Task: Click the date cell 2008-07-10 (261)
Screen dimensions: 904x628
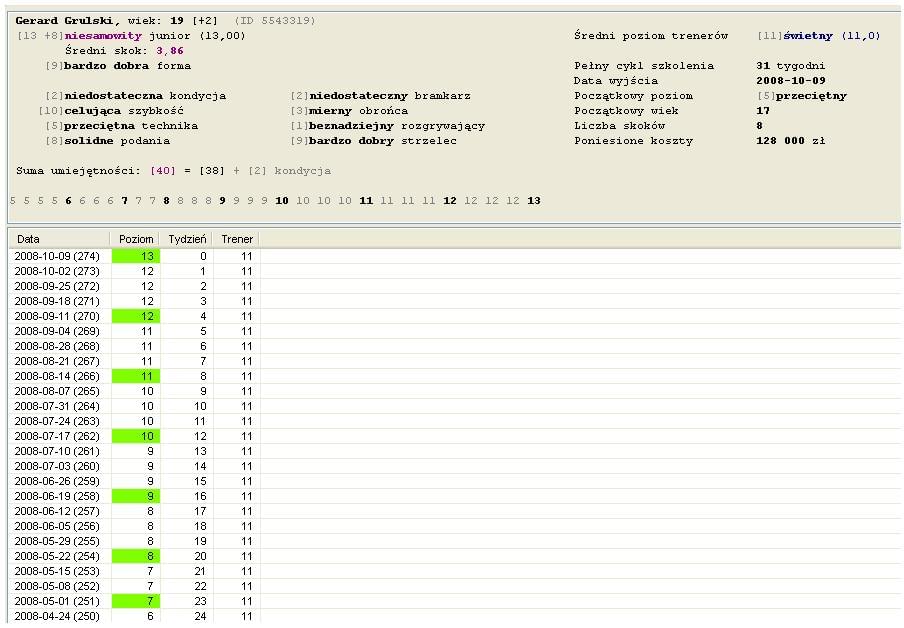Action: pyautogui.click(x=57, y=451)
